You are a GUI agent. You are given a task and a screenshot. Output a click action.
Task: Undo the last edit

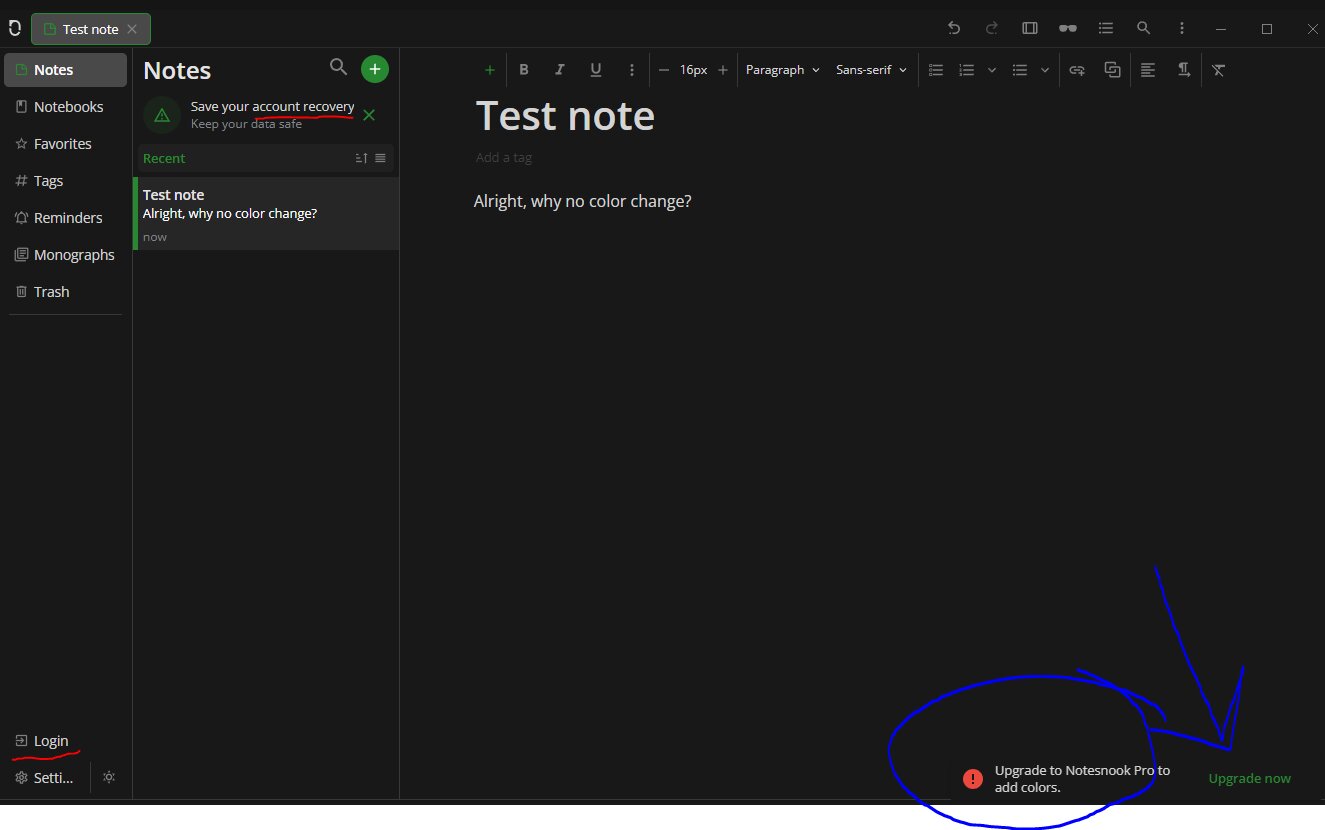pyautogui.click(x=954, y=28)
